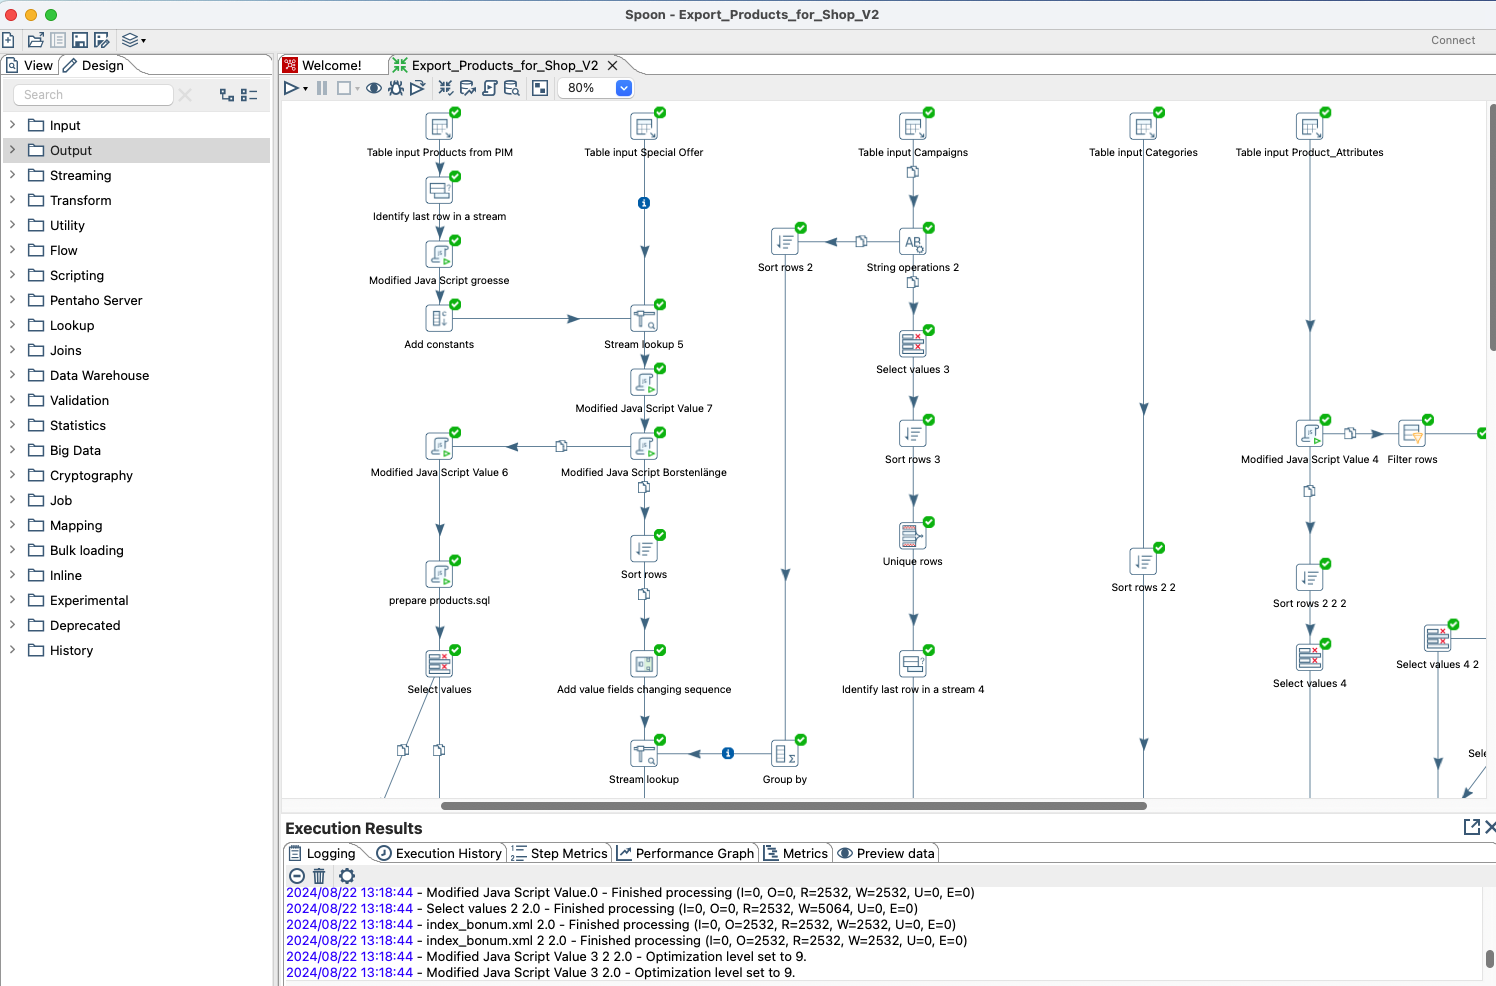This screenshot has width=1496, height=986.
Task: Pause the running transformation
Action: point(322,88)
